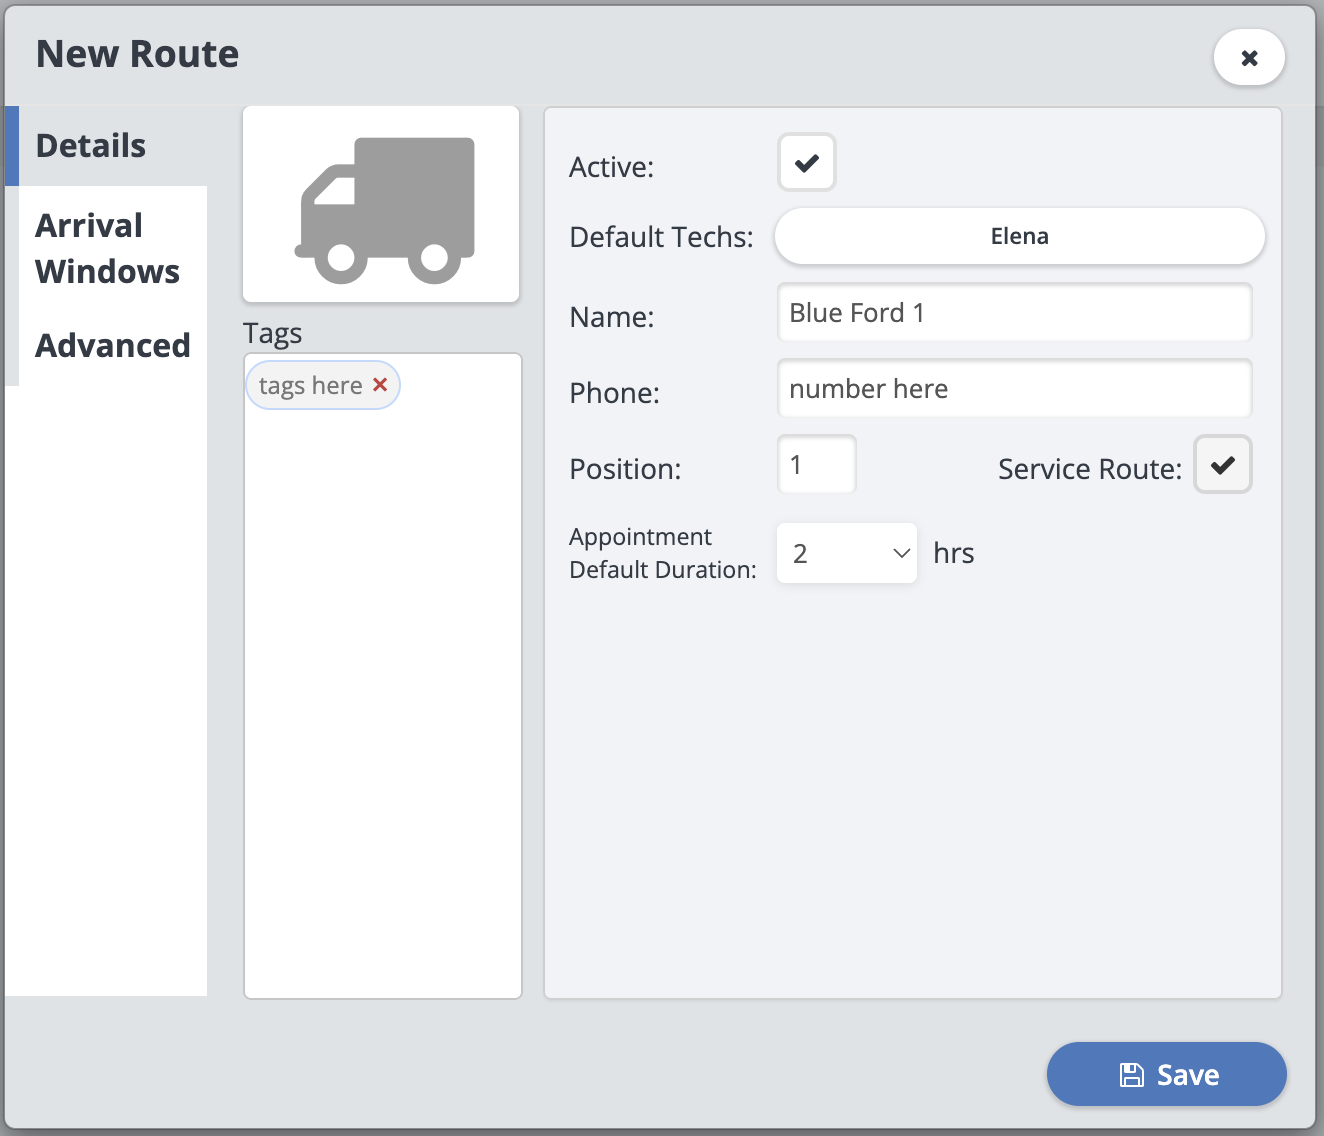Image resolution: width=1324 pixels, height=1136 pixels.
Task: Open Appointment Default Duration dropdown
Action: pos(847,553)
